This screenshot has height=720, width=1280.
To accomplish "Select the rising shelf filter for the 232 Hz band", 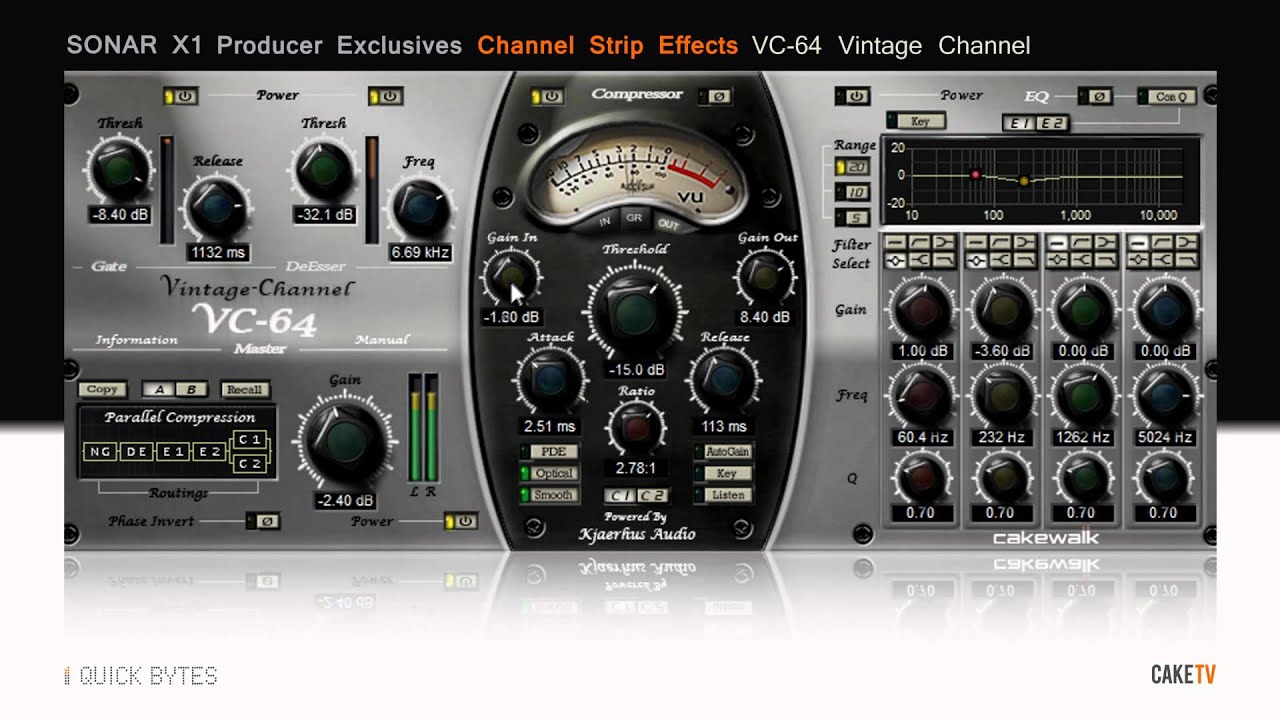I will point(1000,242).
